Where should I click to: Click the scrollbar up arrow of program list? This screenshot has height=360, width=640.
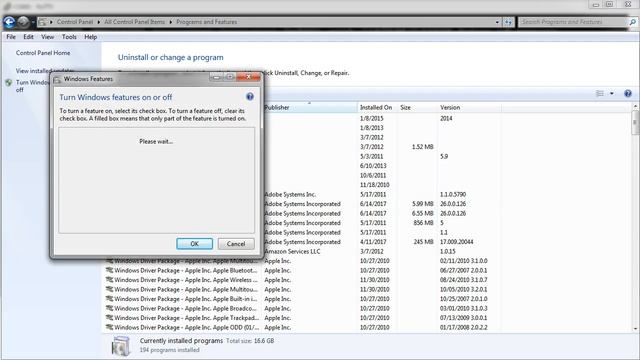click(x=636, y=106)
